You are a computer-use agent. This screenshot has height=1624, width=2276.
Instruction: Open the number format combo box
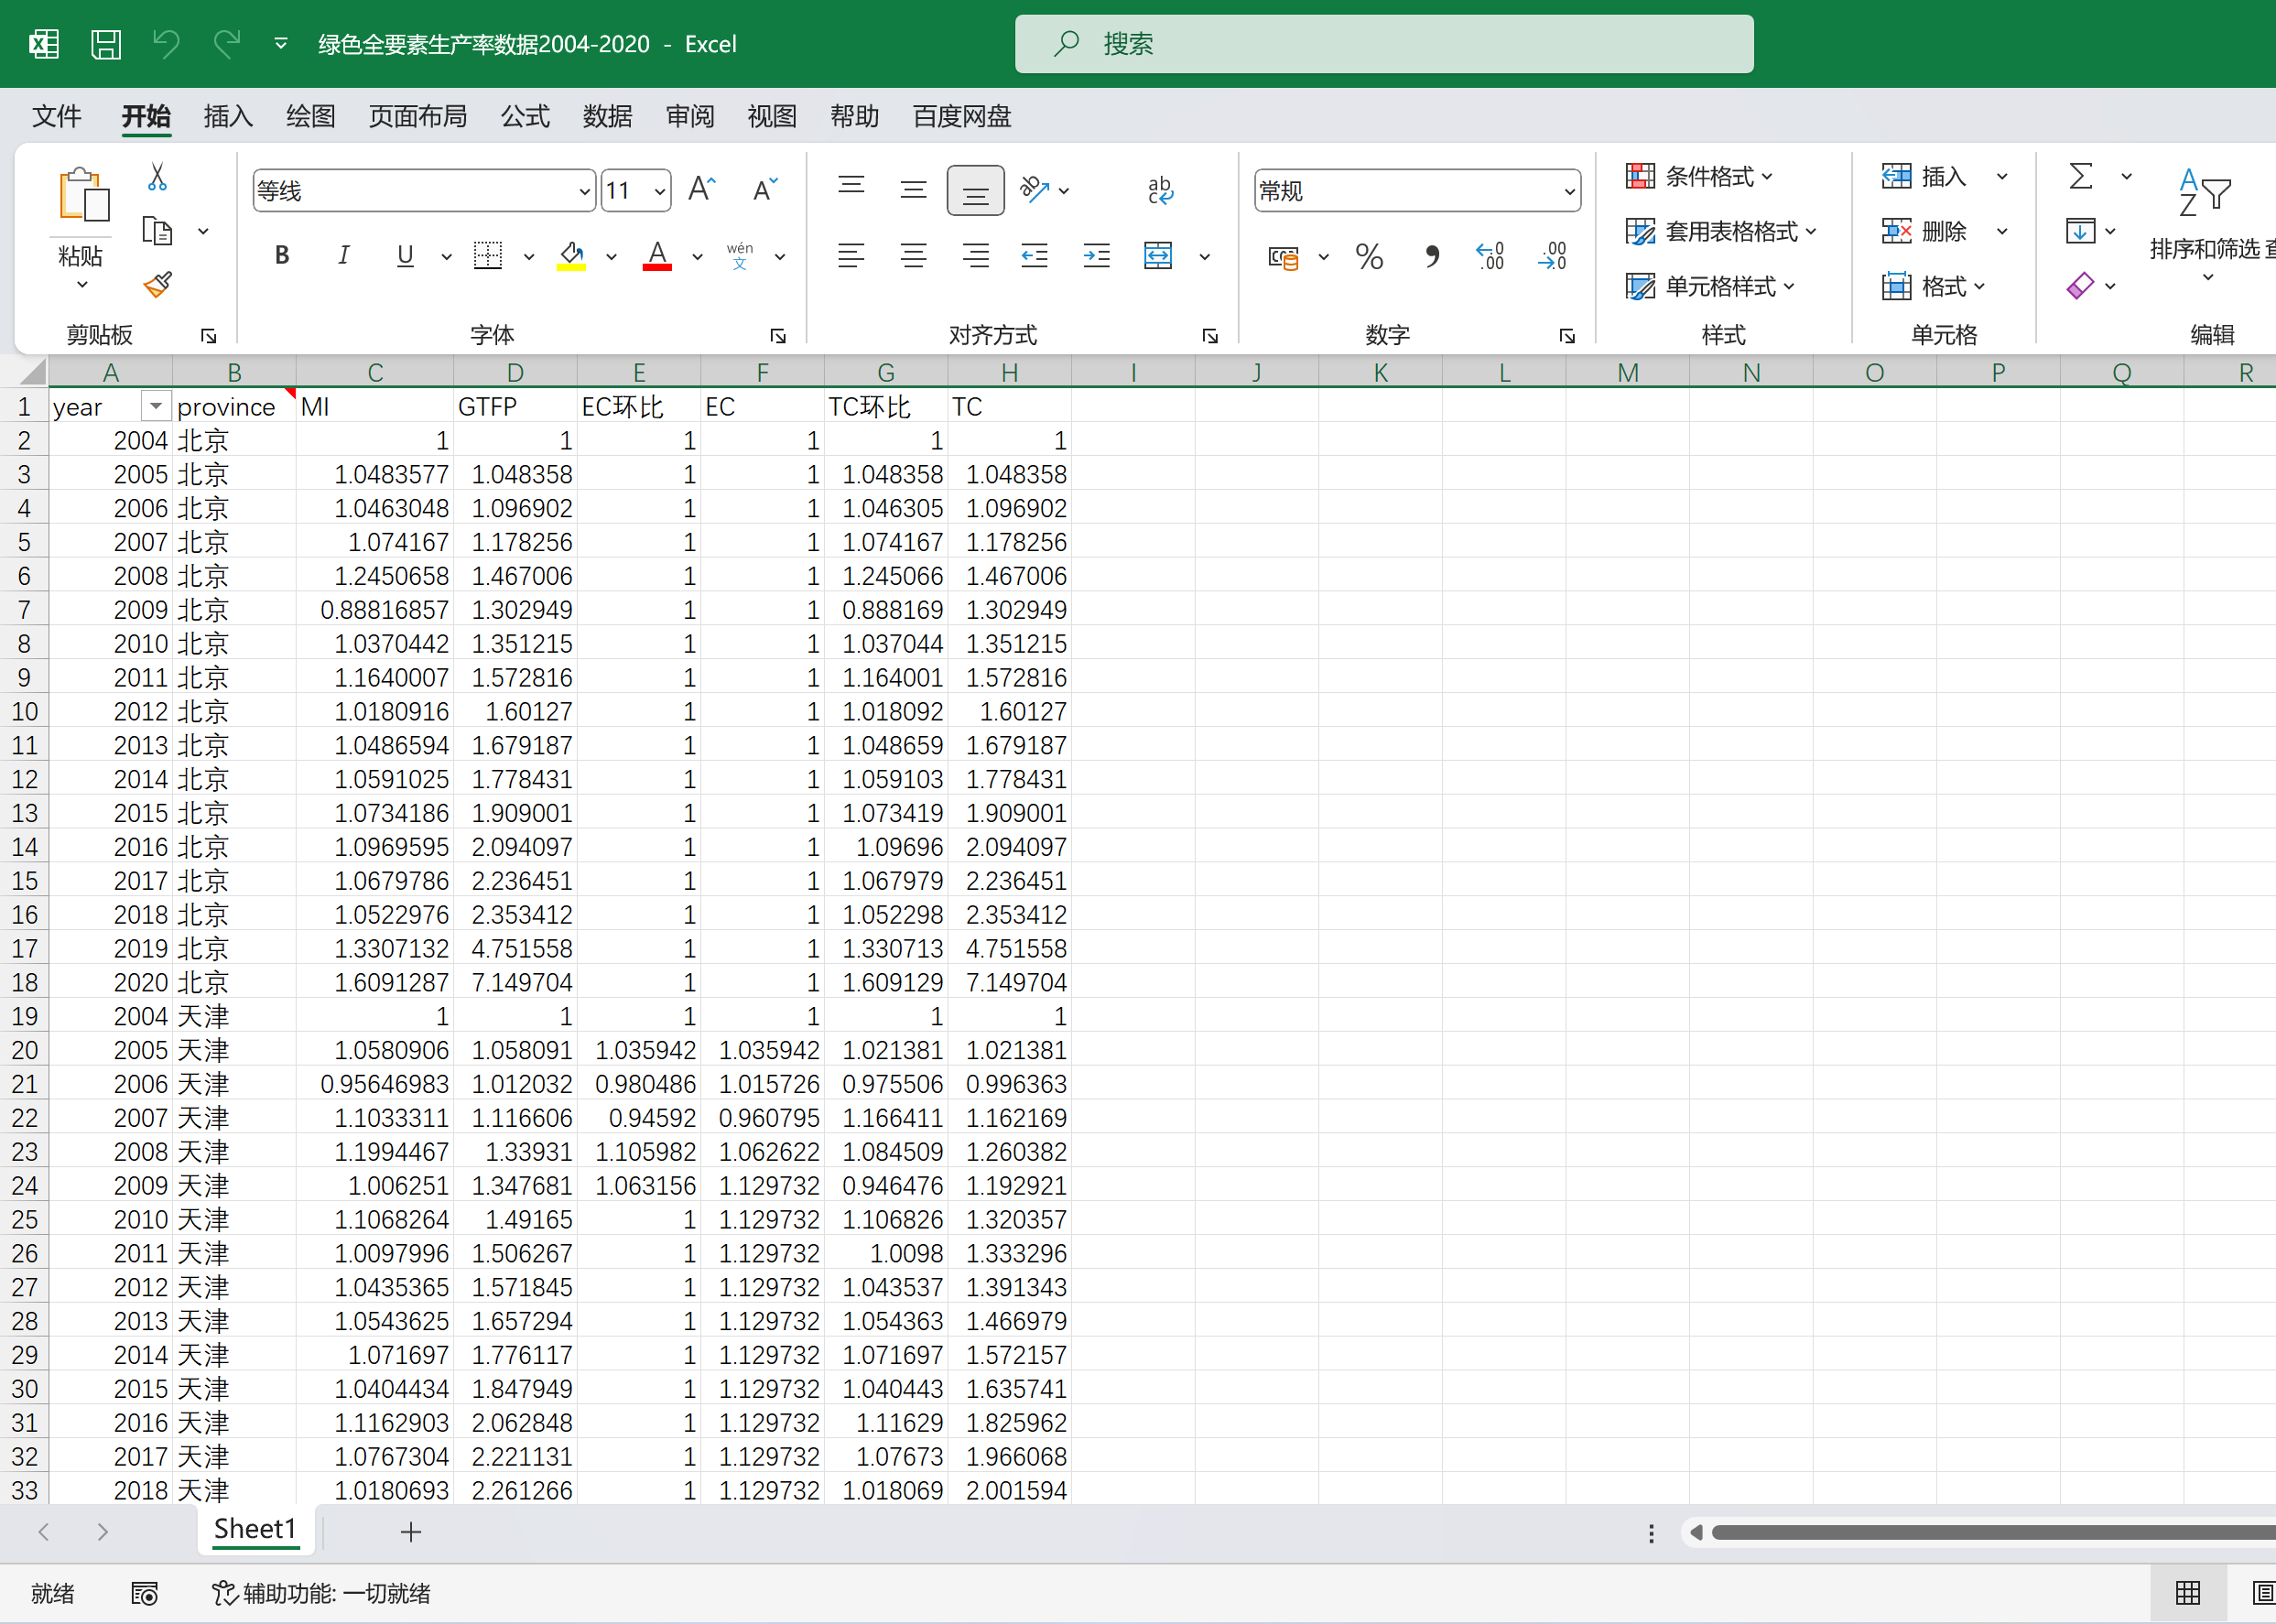[1569, 191]
